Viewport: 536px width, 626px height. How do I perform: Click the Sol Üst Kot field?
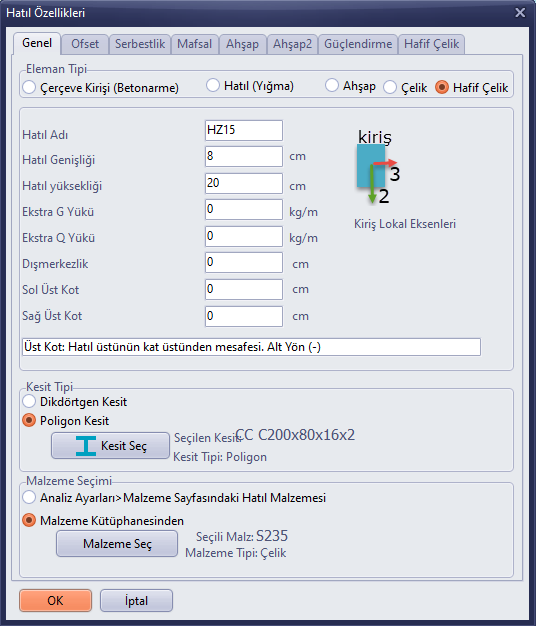244,289
